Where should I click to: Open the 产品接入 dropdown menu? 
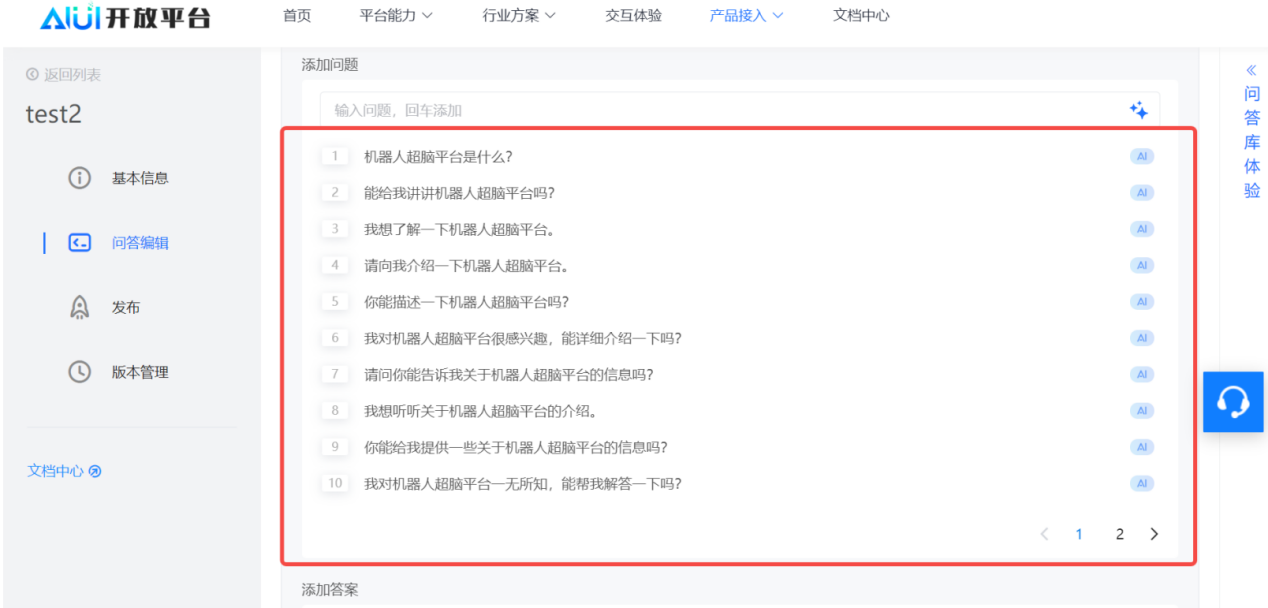[746, 16]
